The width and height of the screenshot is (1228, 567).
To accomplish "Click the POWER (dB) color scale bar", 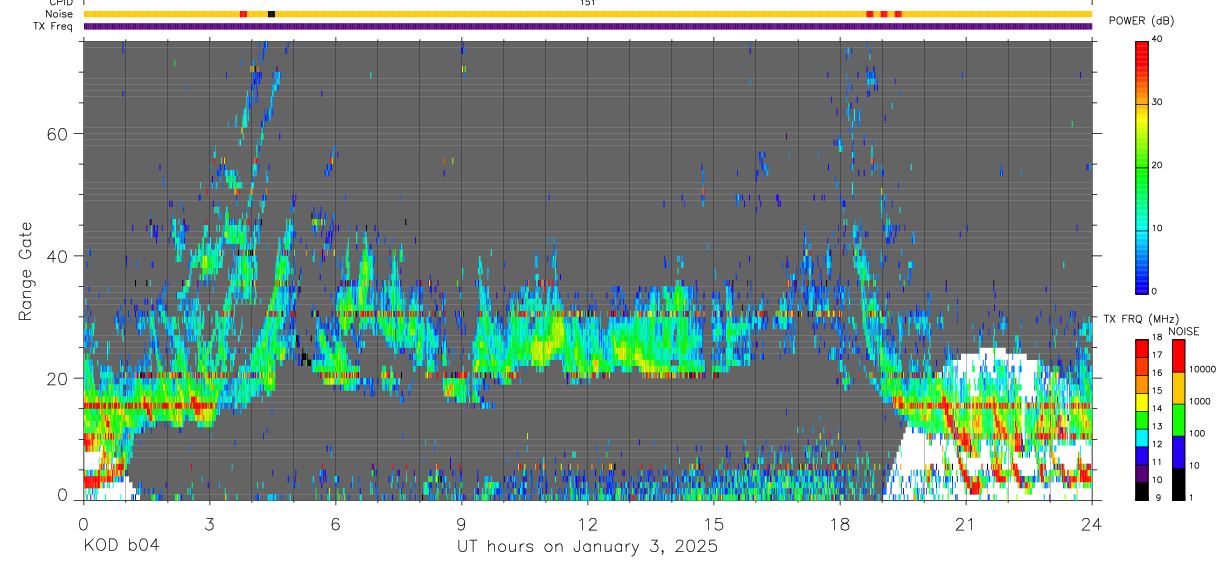I will click(1141, 166).
